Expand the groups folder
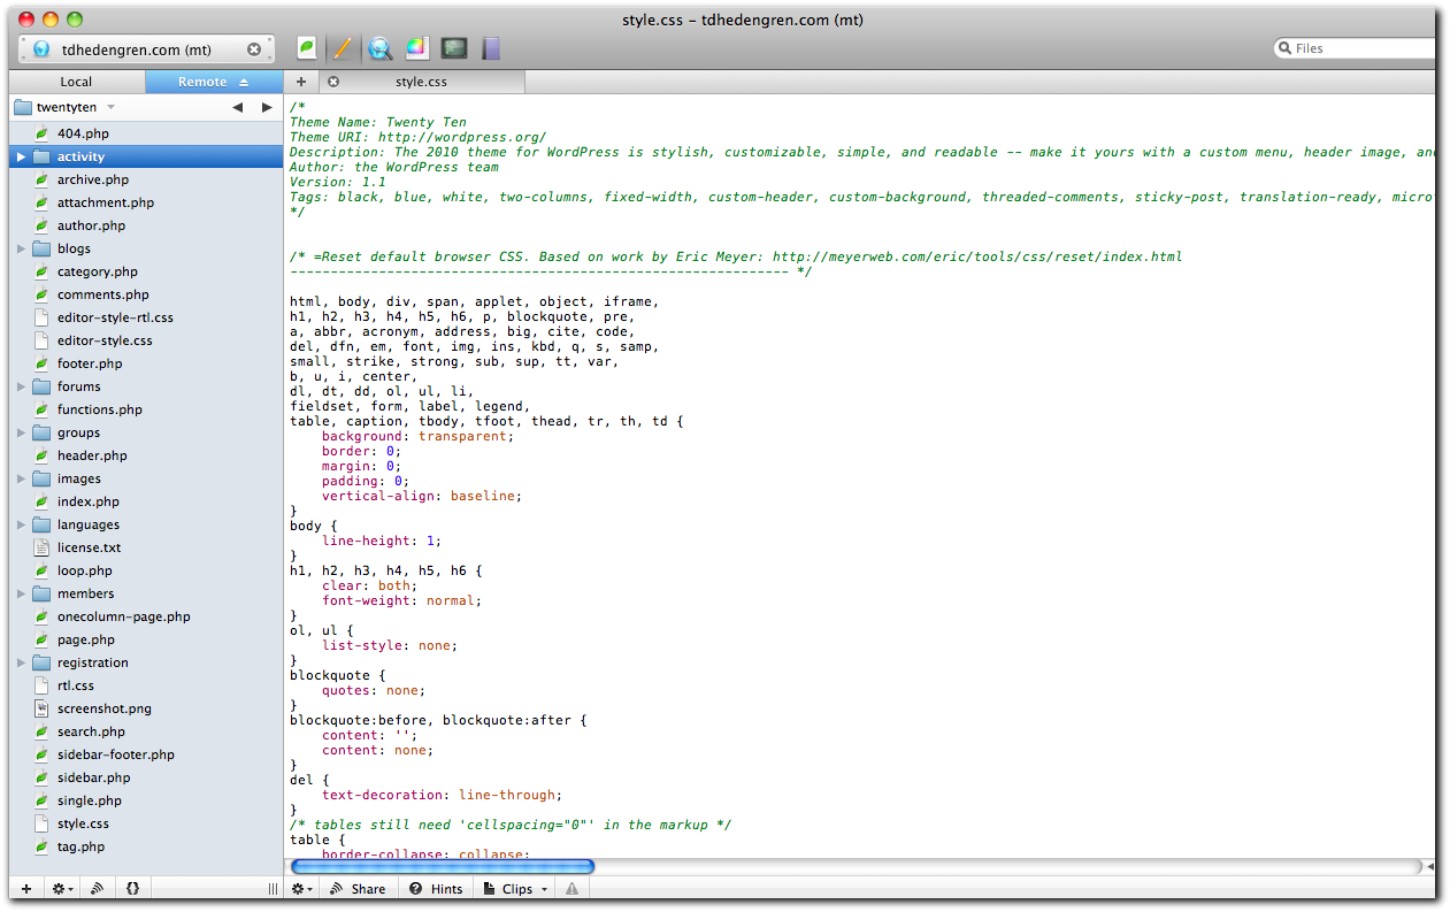Screen dimensions: 1450x912 click(x=21, y=433)
